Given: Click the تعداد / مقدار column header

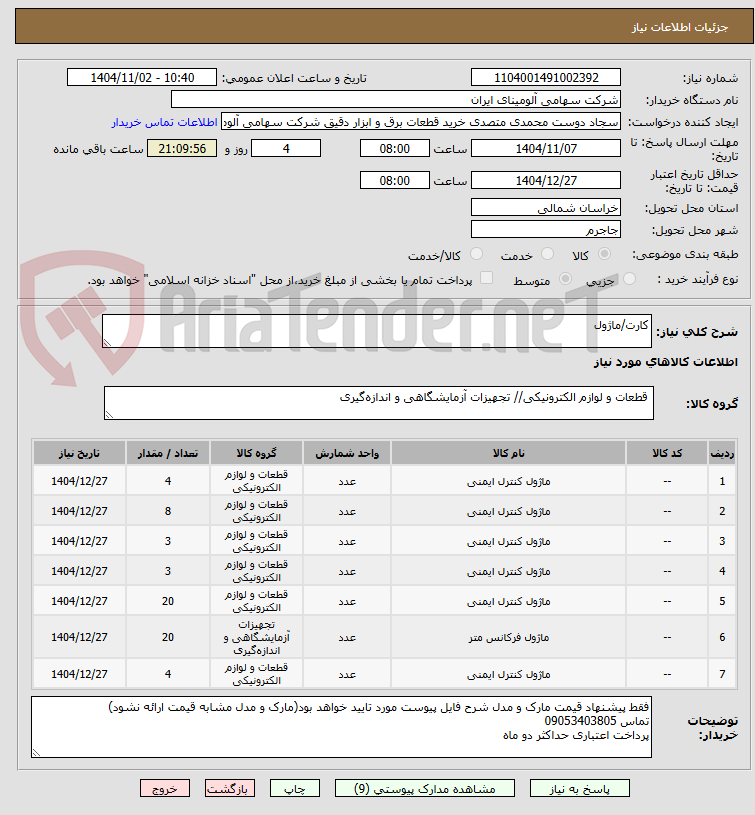Looking at the screenshot, I should 168,453.
